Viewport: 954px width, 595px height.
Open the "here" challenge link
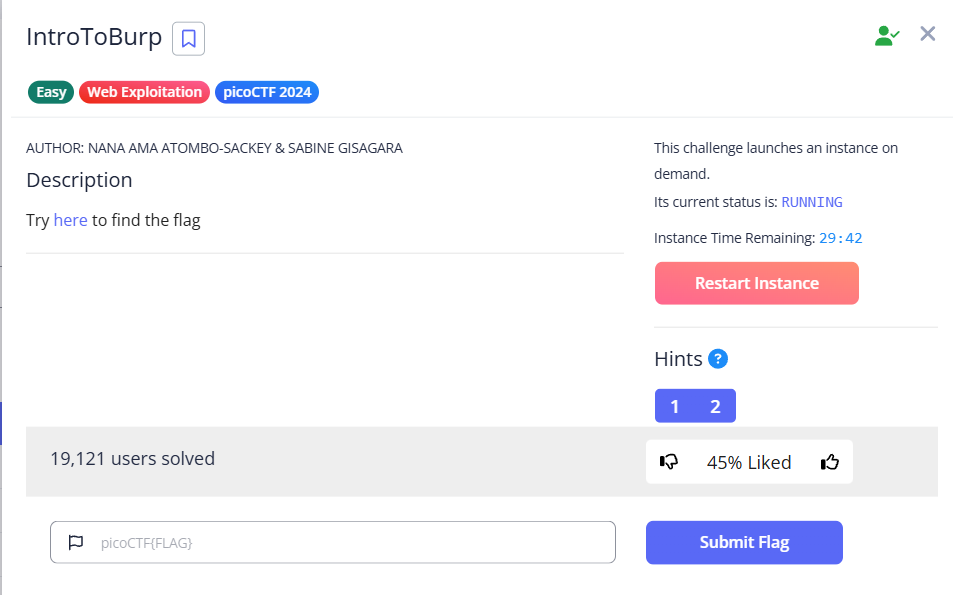pos(71,220)
